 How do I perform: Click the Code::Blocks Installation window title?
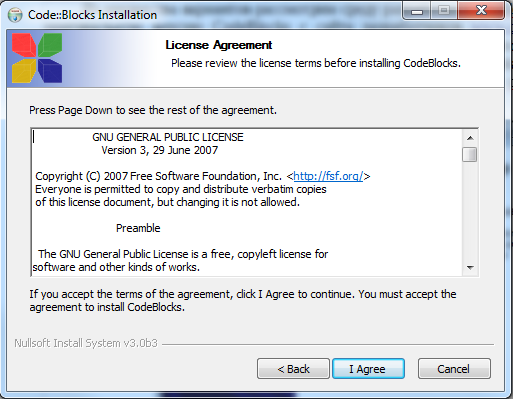pos(92,15)
